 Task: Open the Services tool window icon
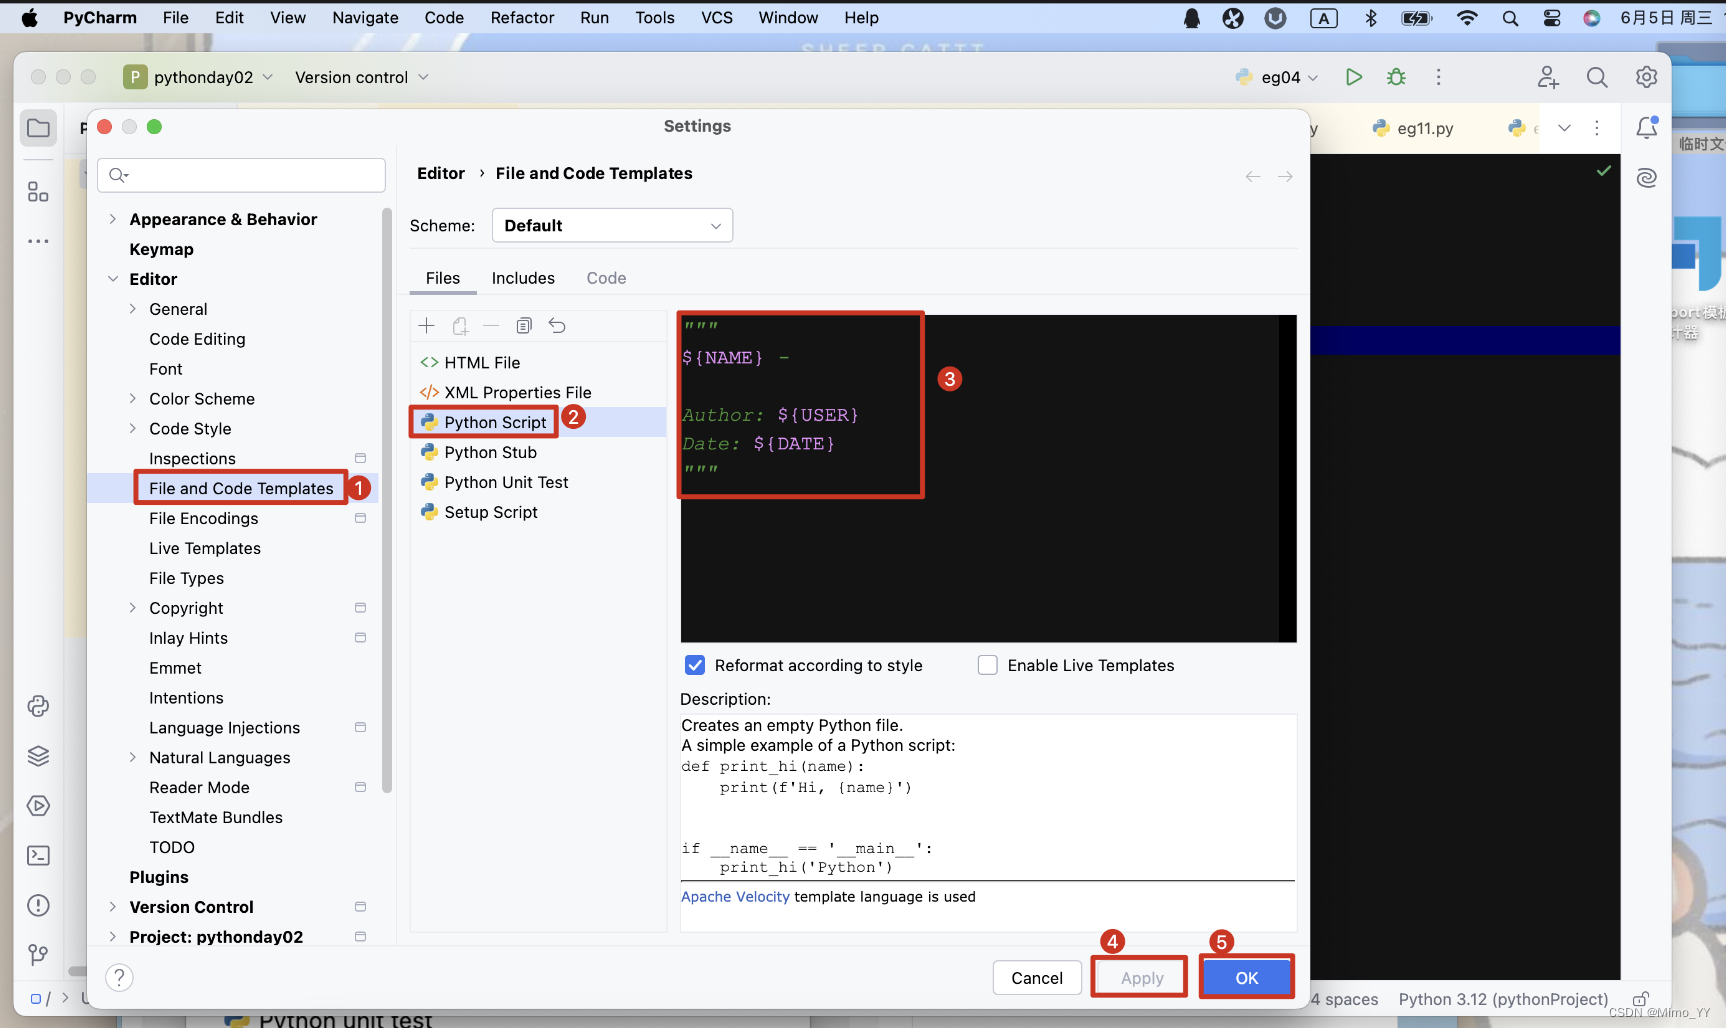pyautogui.click(x=38, y=806)
